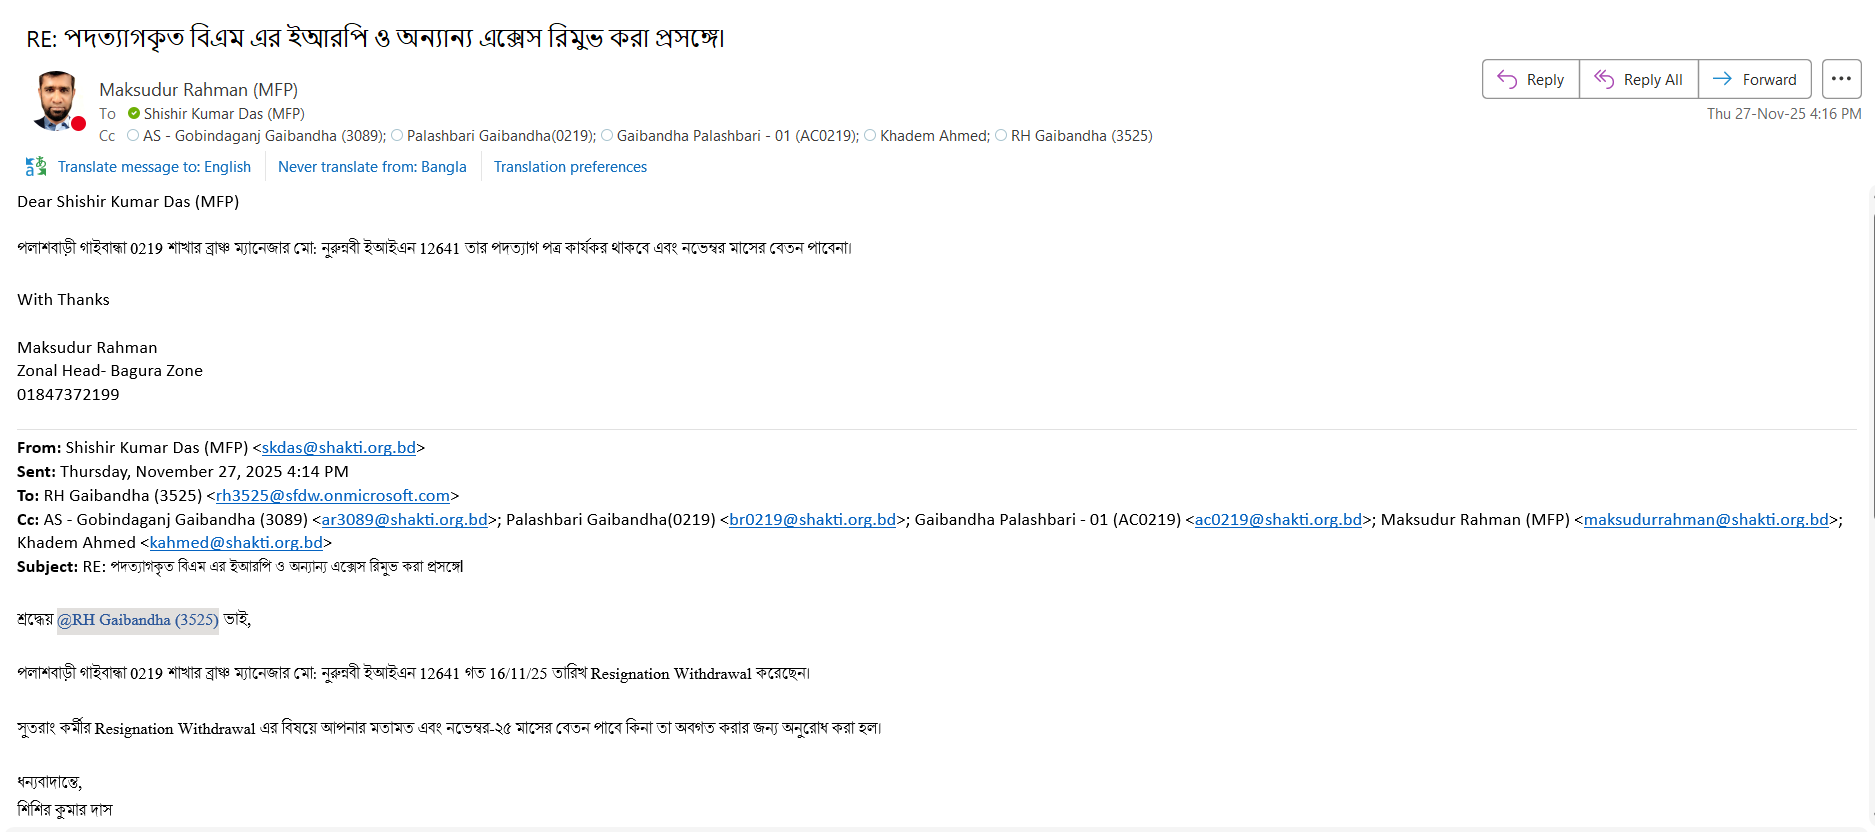Click maksudurrahman@shakti.org.bd email link
This screenshot has width=1875, height=832.
1705,520
